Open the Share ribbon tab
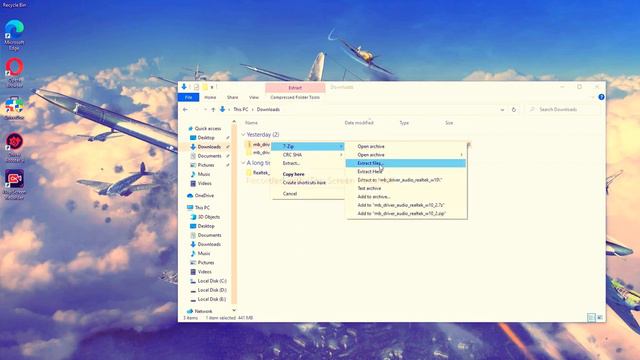The image size is (640, 360). 232,97
